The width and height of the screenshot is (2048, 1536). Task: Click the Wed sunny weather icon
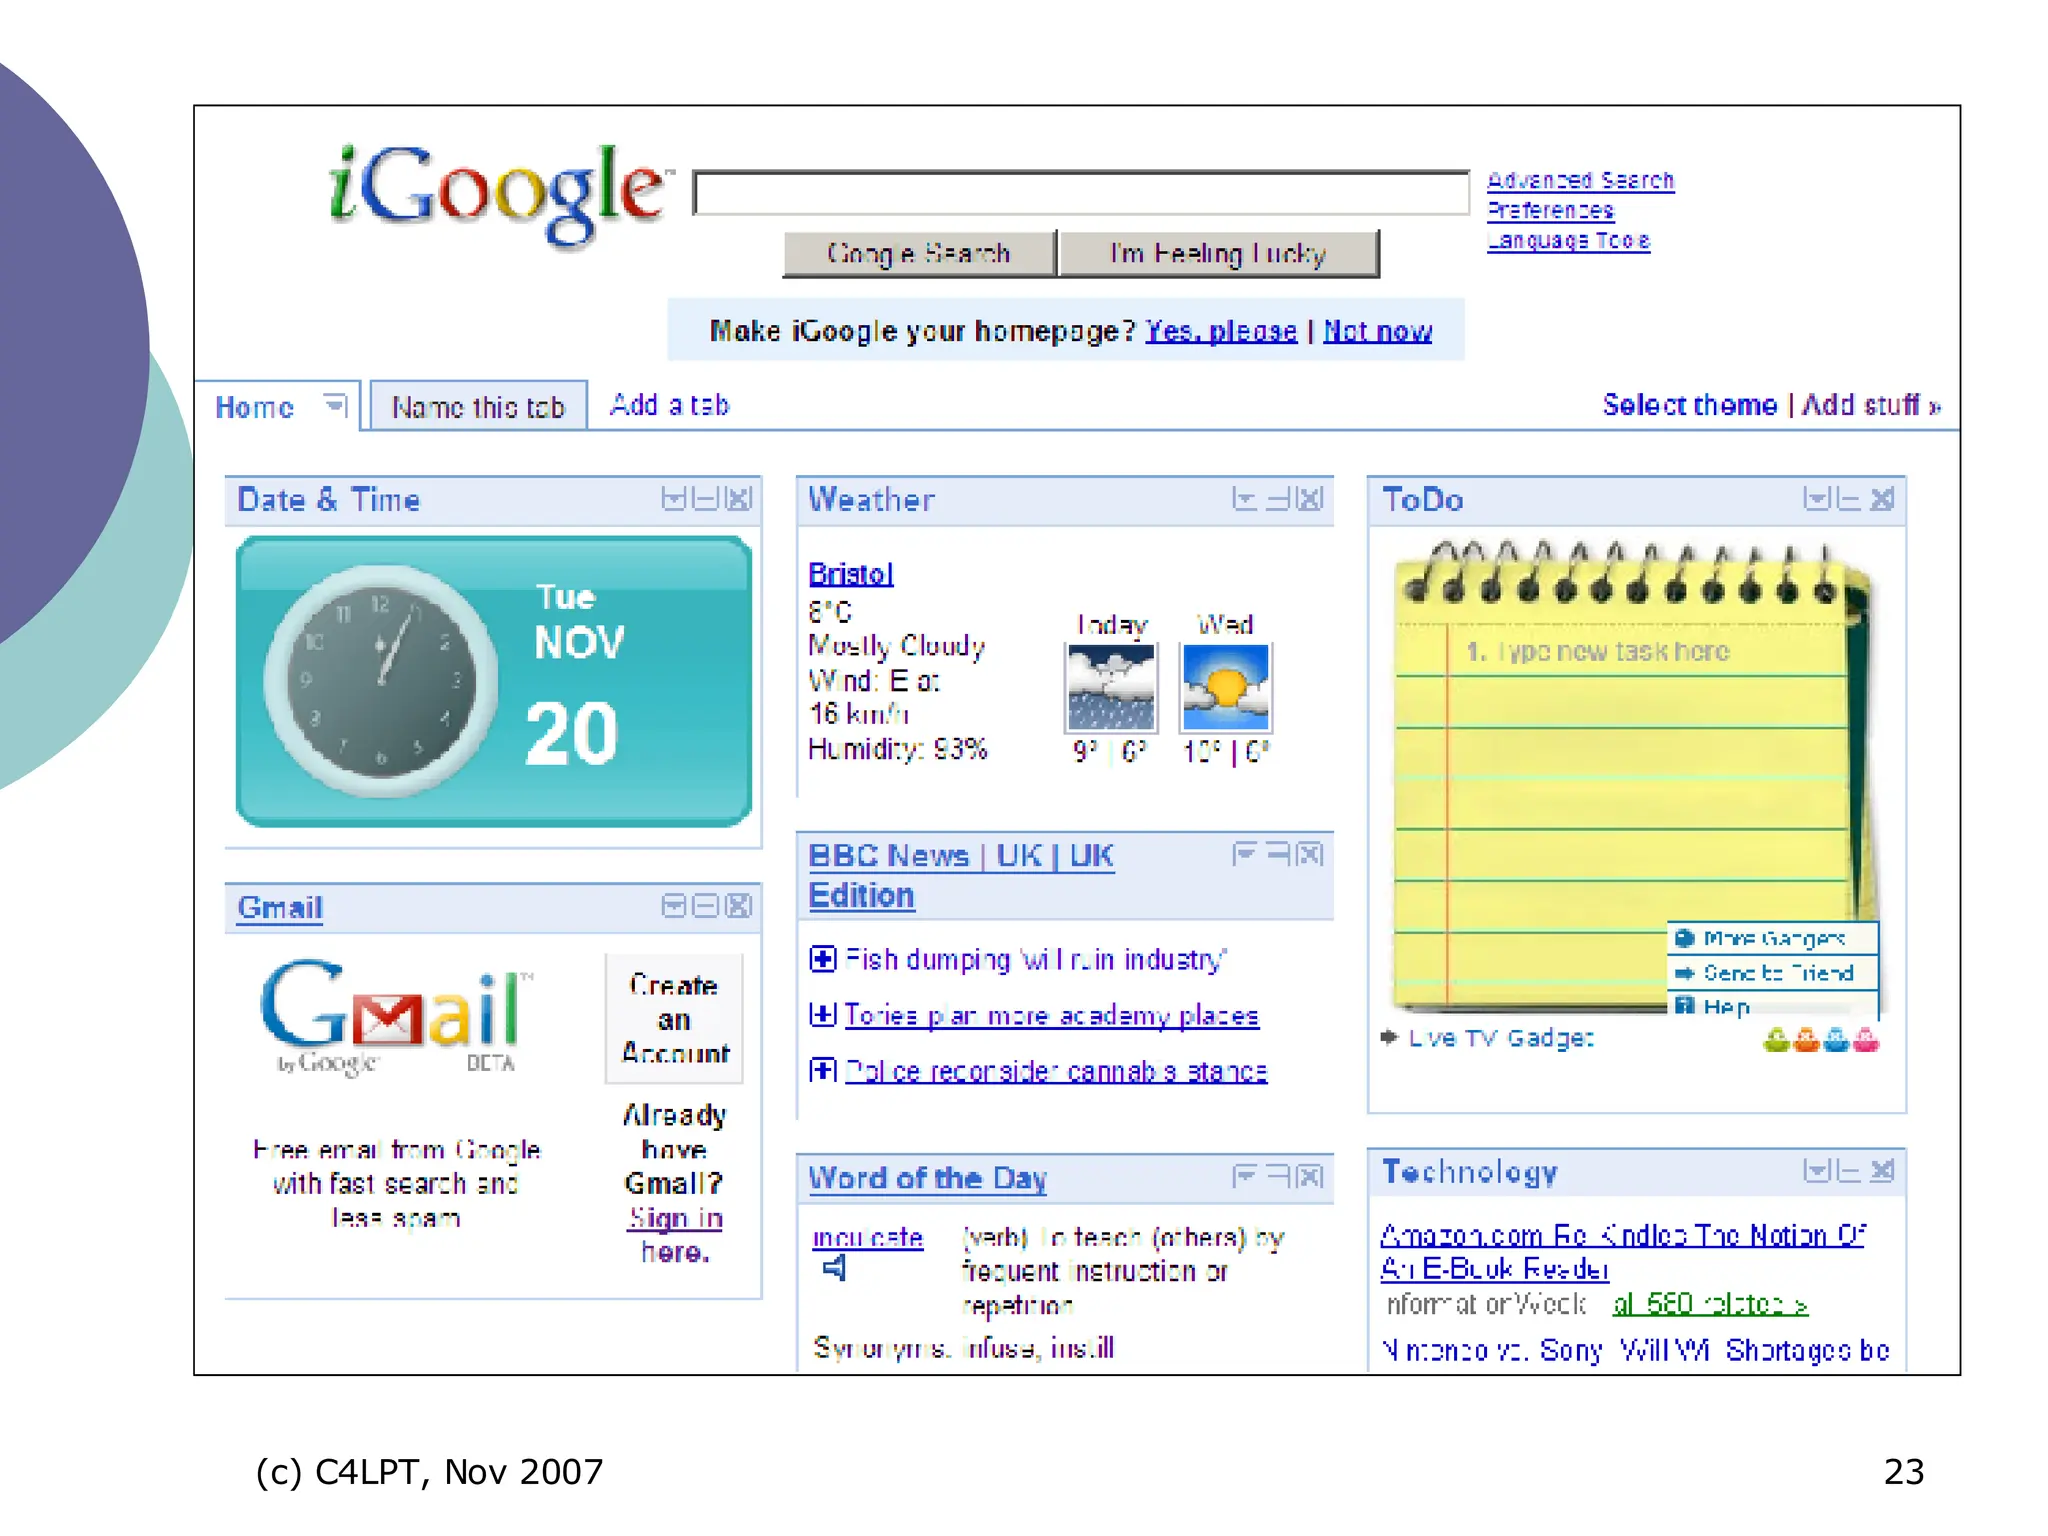[x=1225, y=687]
